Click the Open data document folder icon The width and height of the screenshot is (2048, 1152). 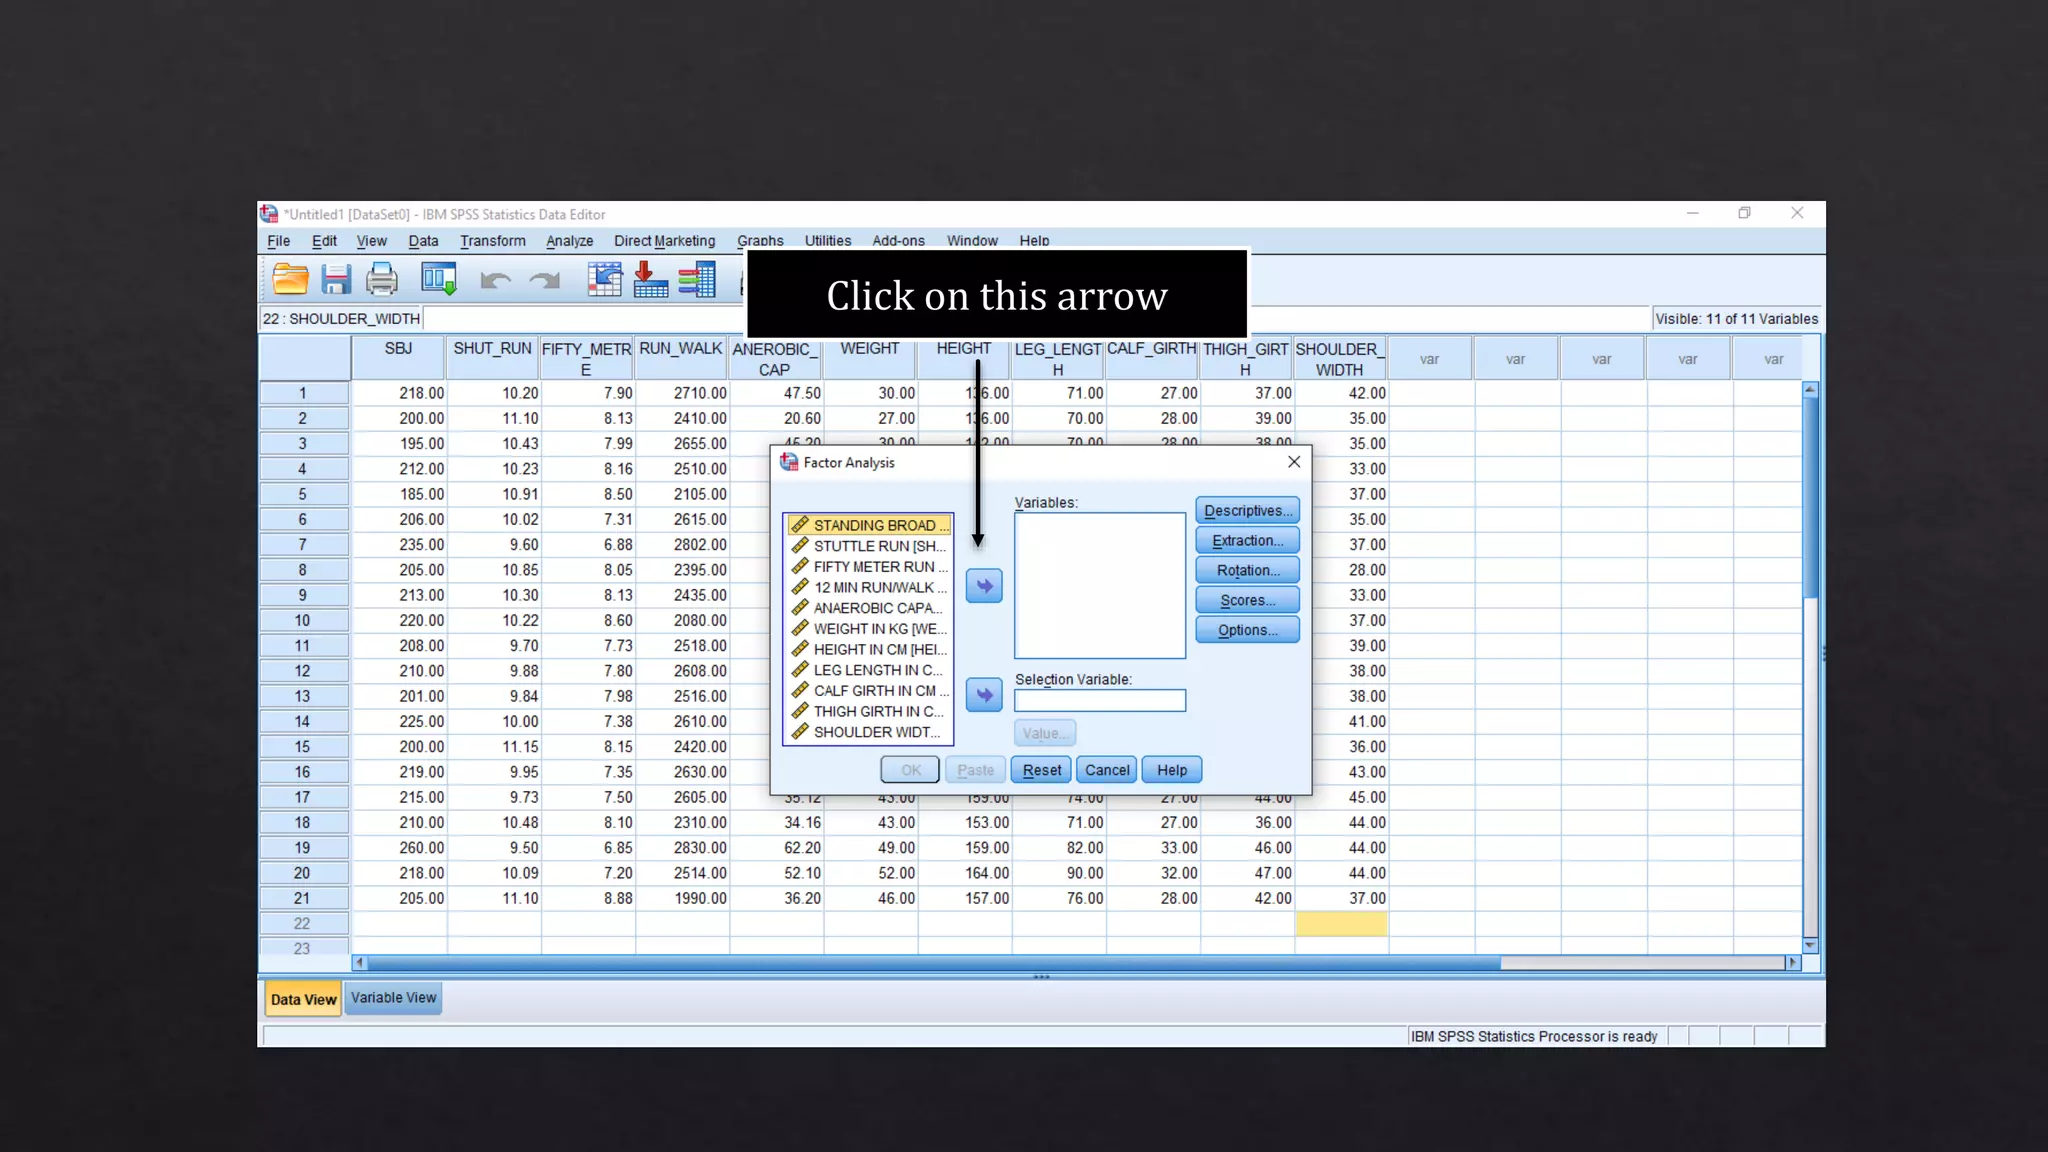pyautogui.click(x=290, y=279)
